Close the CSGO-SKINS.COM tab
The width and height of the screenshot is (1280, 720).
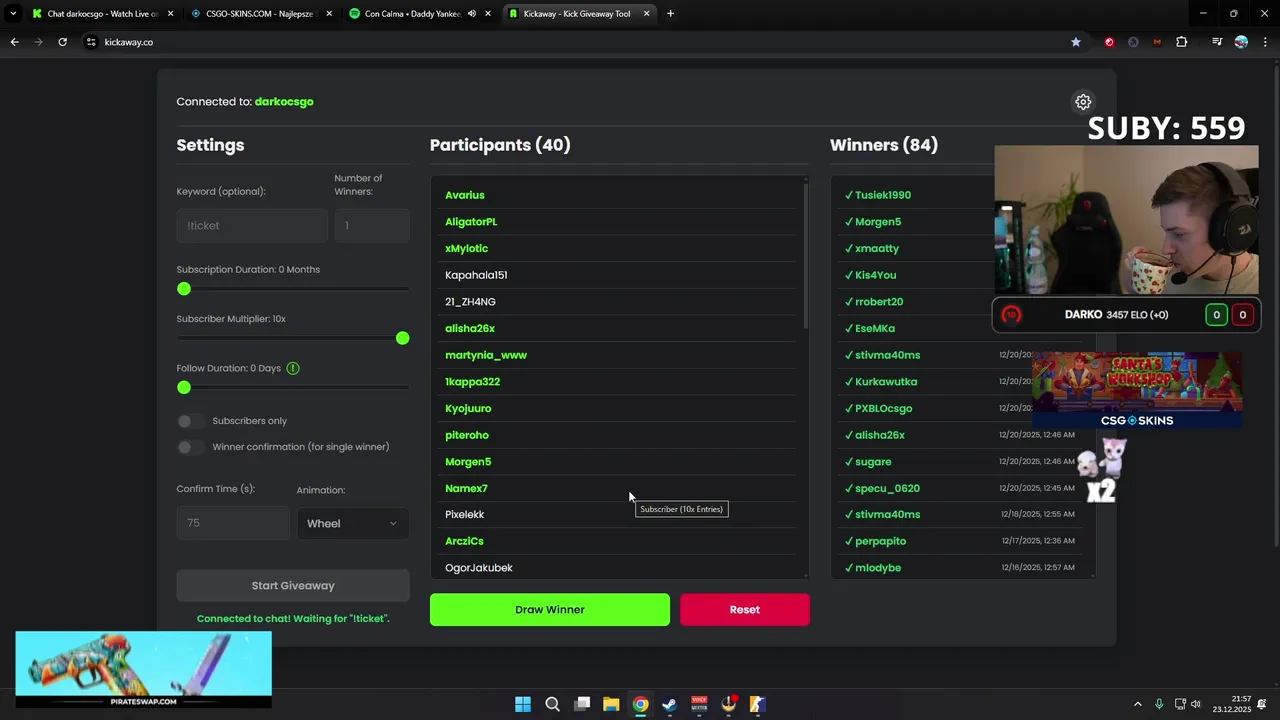coord(329,14)
